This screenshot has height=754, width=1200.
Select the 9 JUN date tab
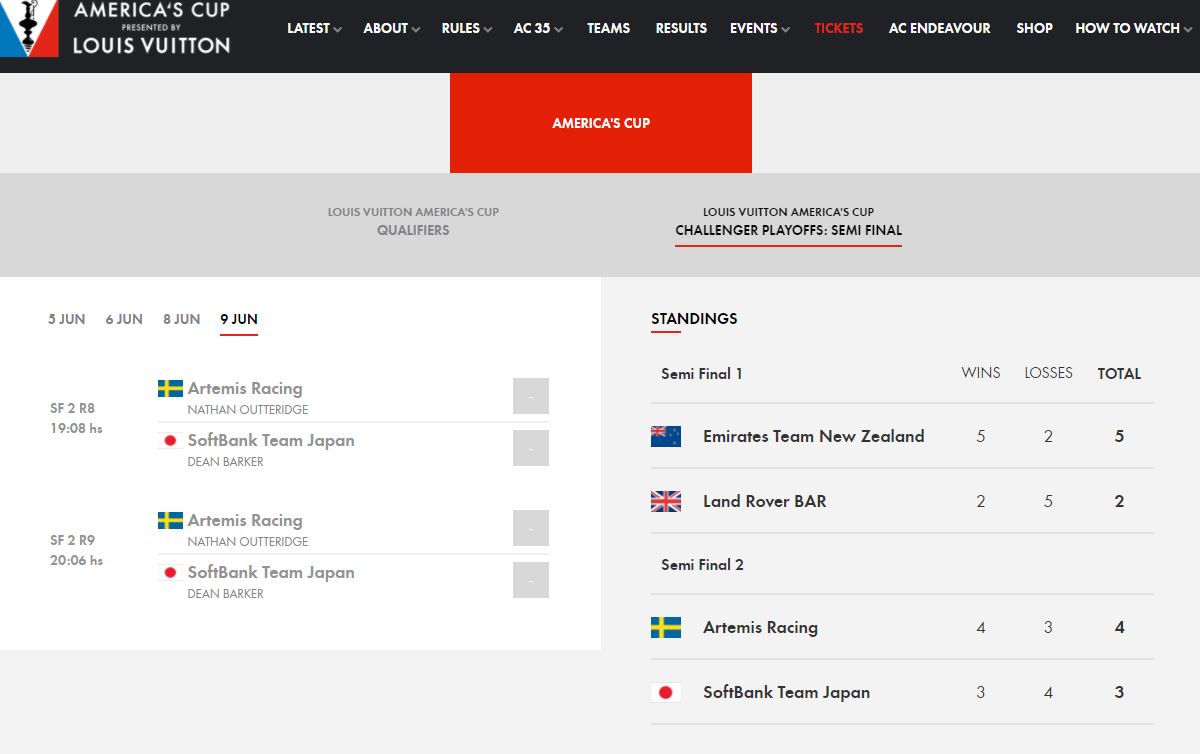click(239, 319)
